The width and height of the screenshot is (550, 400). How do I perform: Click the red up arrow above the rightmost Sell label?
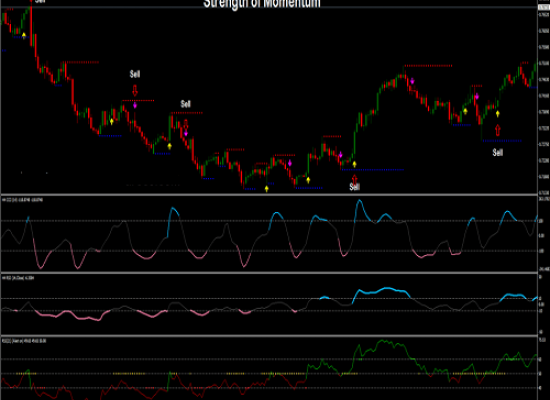[x=497, y=130]
